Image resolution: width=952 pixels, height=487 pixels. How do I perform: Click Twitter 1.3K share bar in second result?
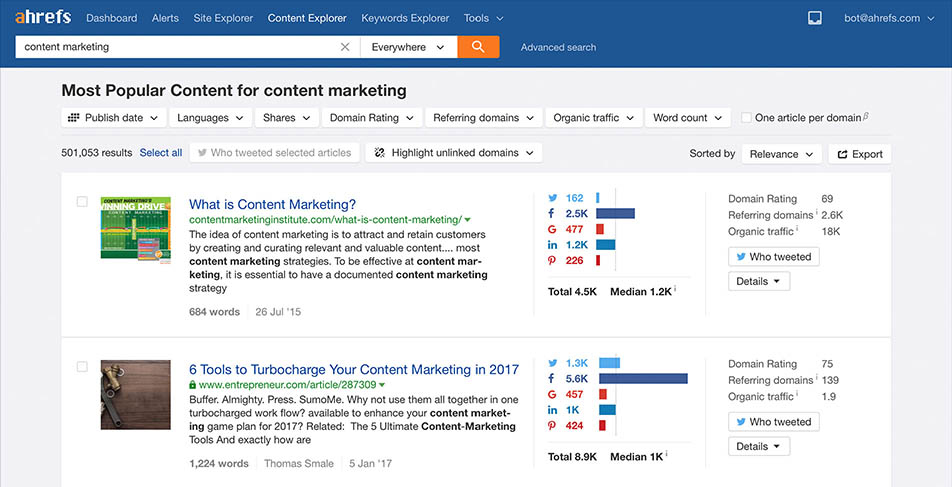(x=610, y=363)
